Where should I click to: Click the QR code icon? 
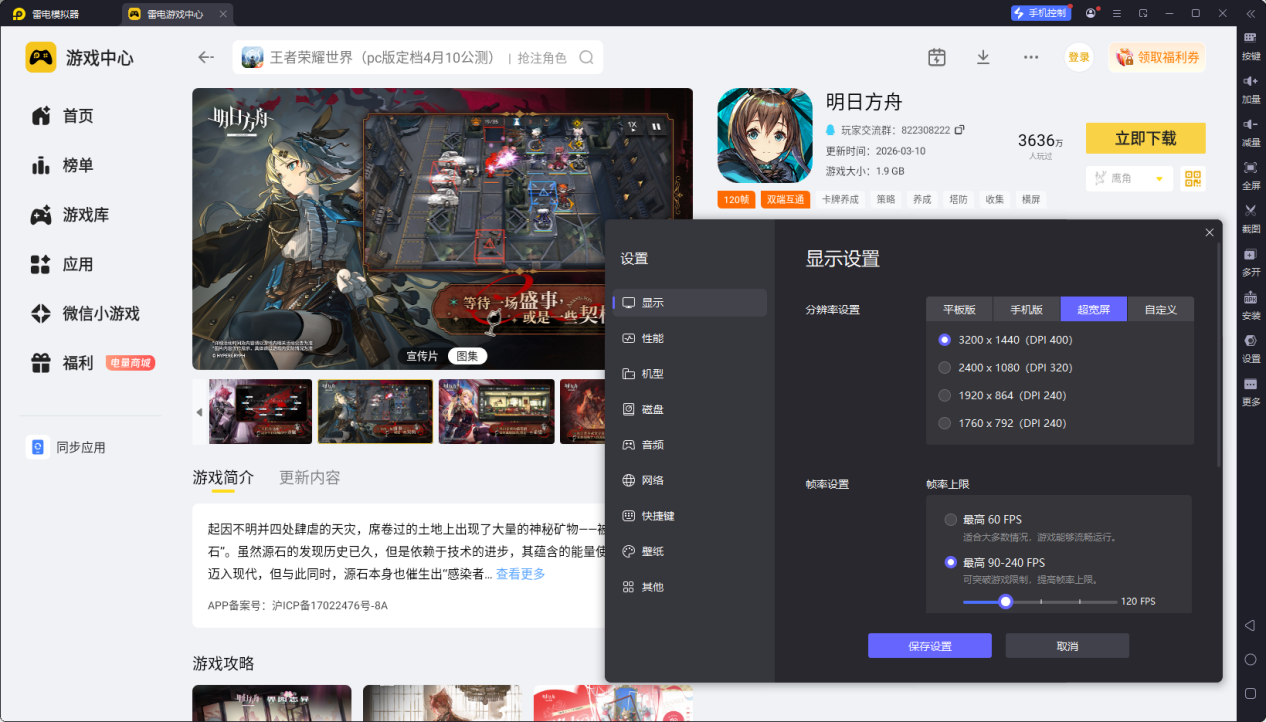click(1192, 178)
